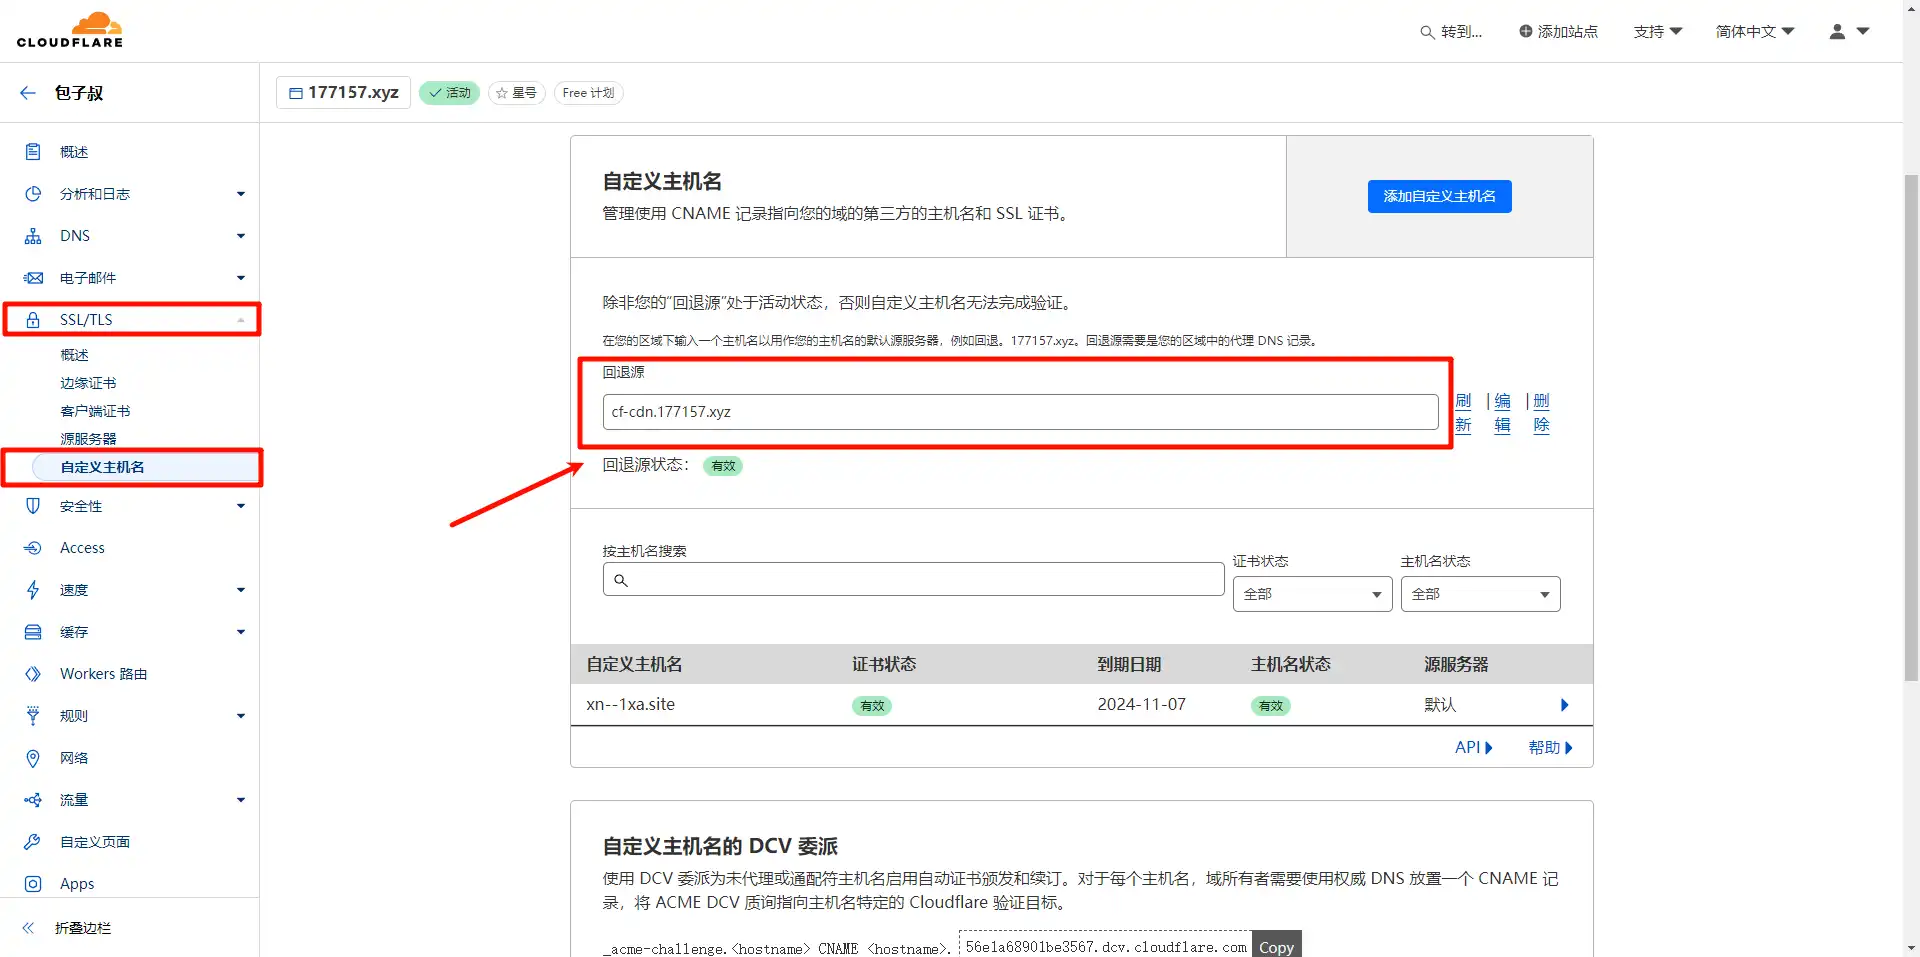Expand the 安全性 section arrow

tap(241, 506)
